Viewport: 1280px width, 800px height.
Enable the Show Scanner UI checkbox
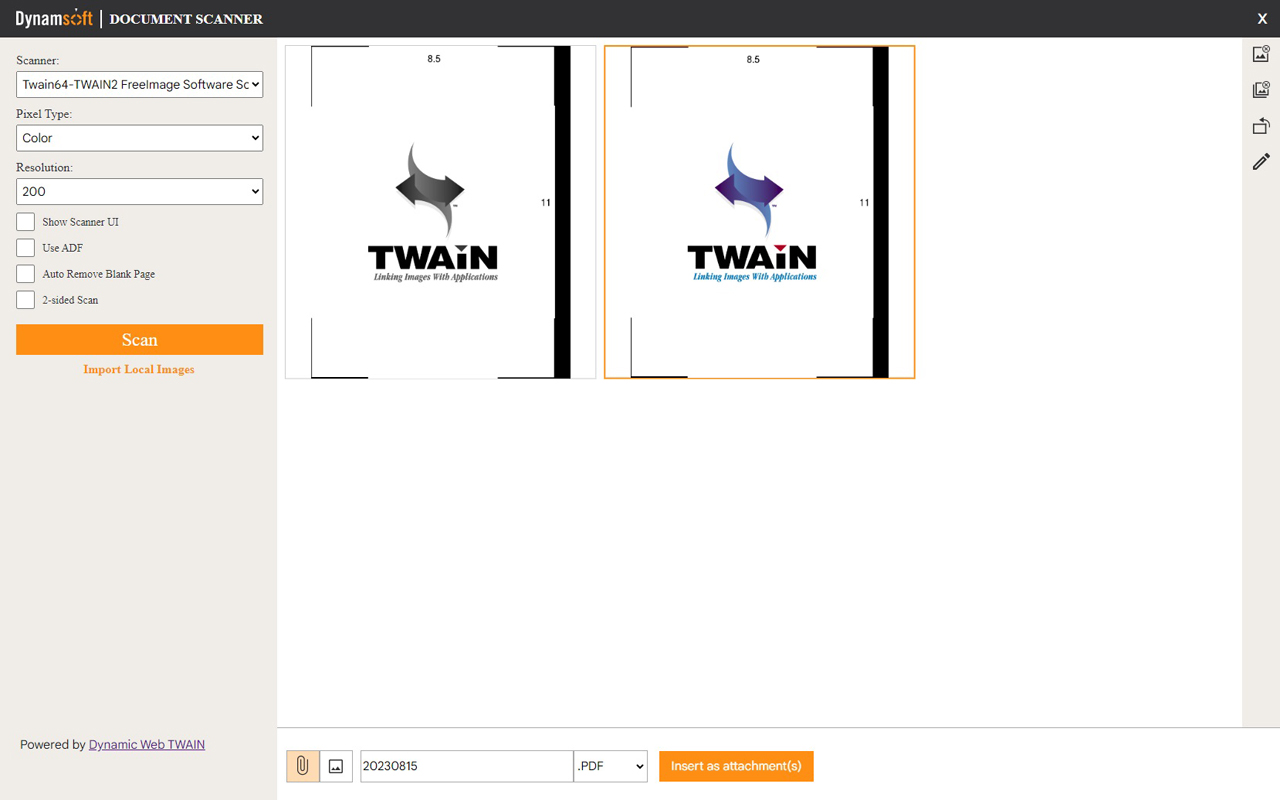(26, 222)
